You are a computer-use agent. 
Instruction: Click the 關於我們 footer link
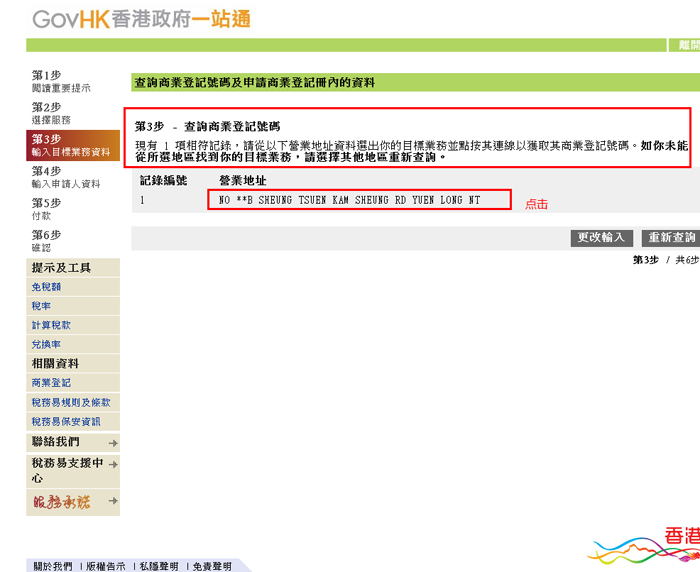pos(52,566)
